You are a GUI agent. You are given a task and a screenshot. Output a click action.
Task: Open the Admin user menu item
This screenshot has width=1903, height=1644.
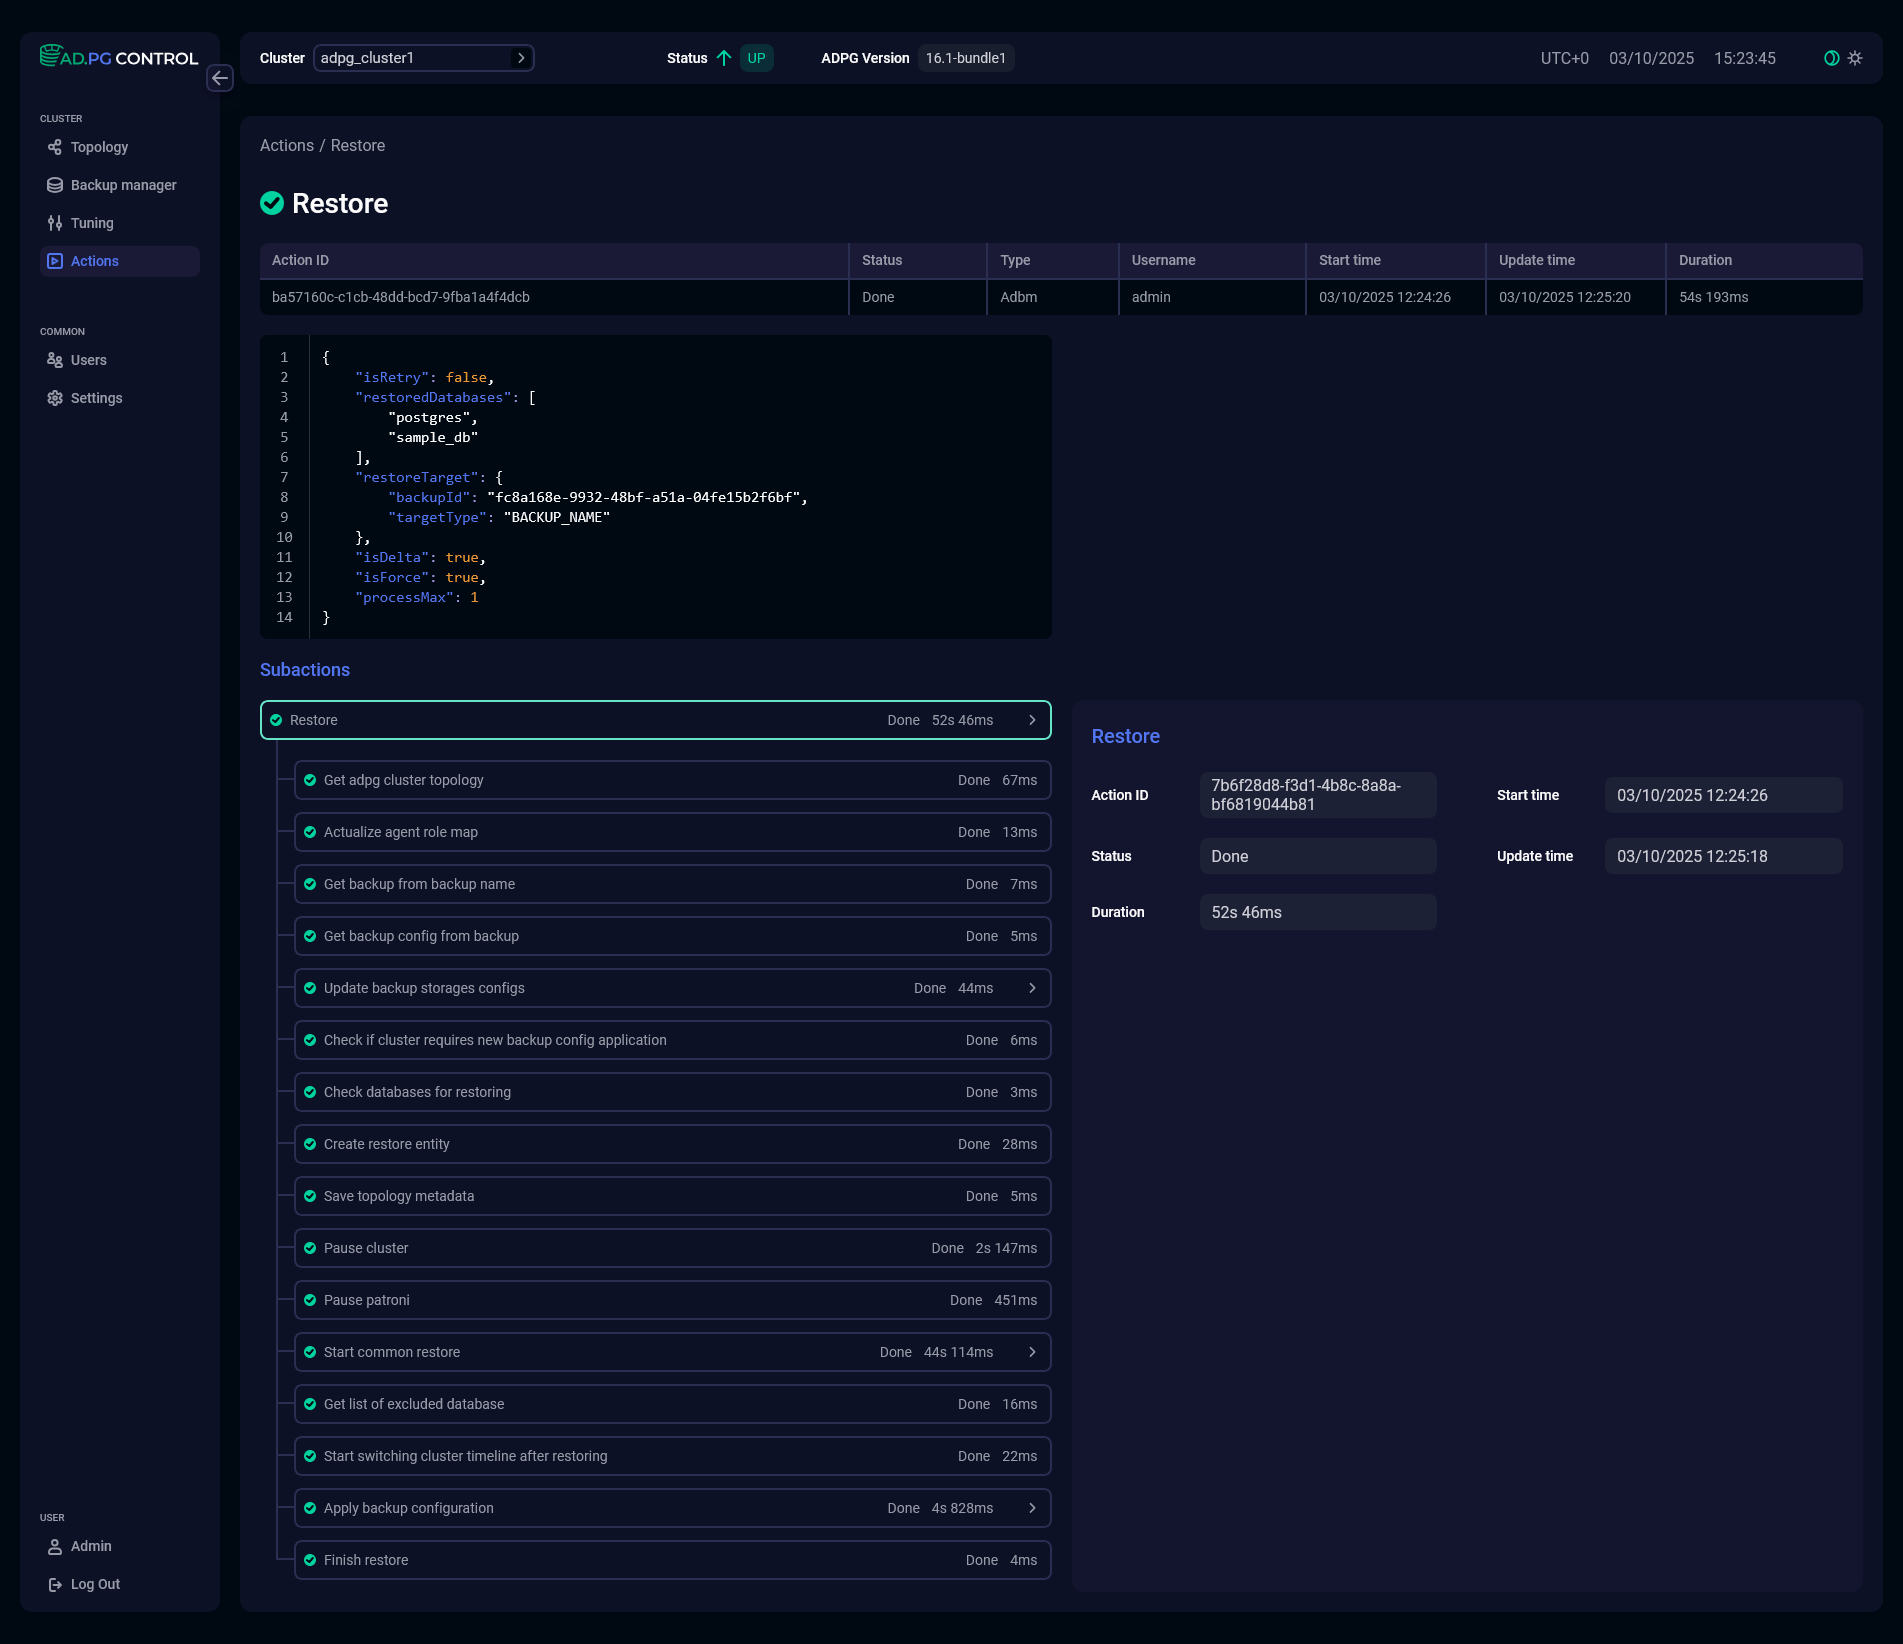(90, 1546)
